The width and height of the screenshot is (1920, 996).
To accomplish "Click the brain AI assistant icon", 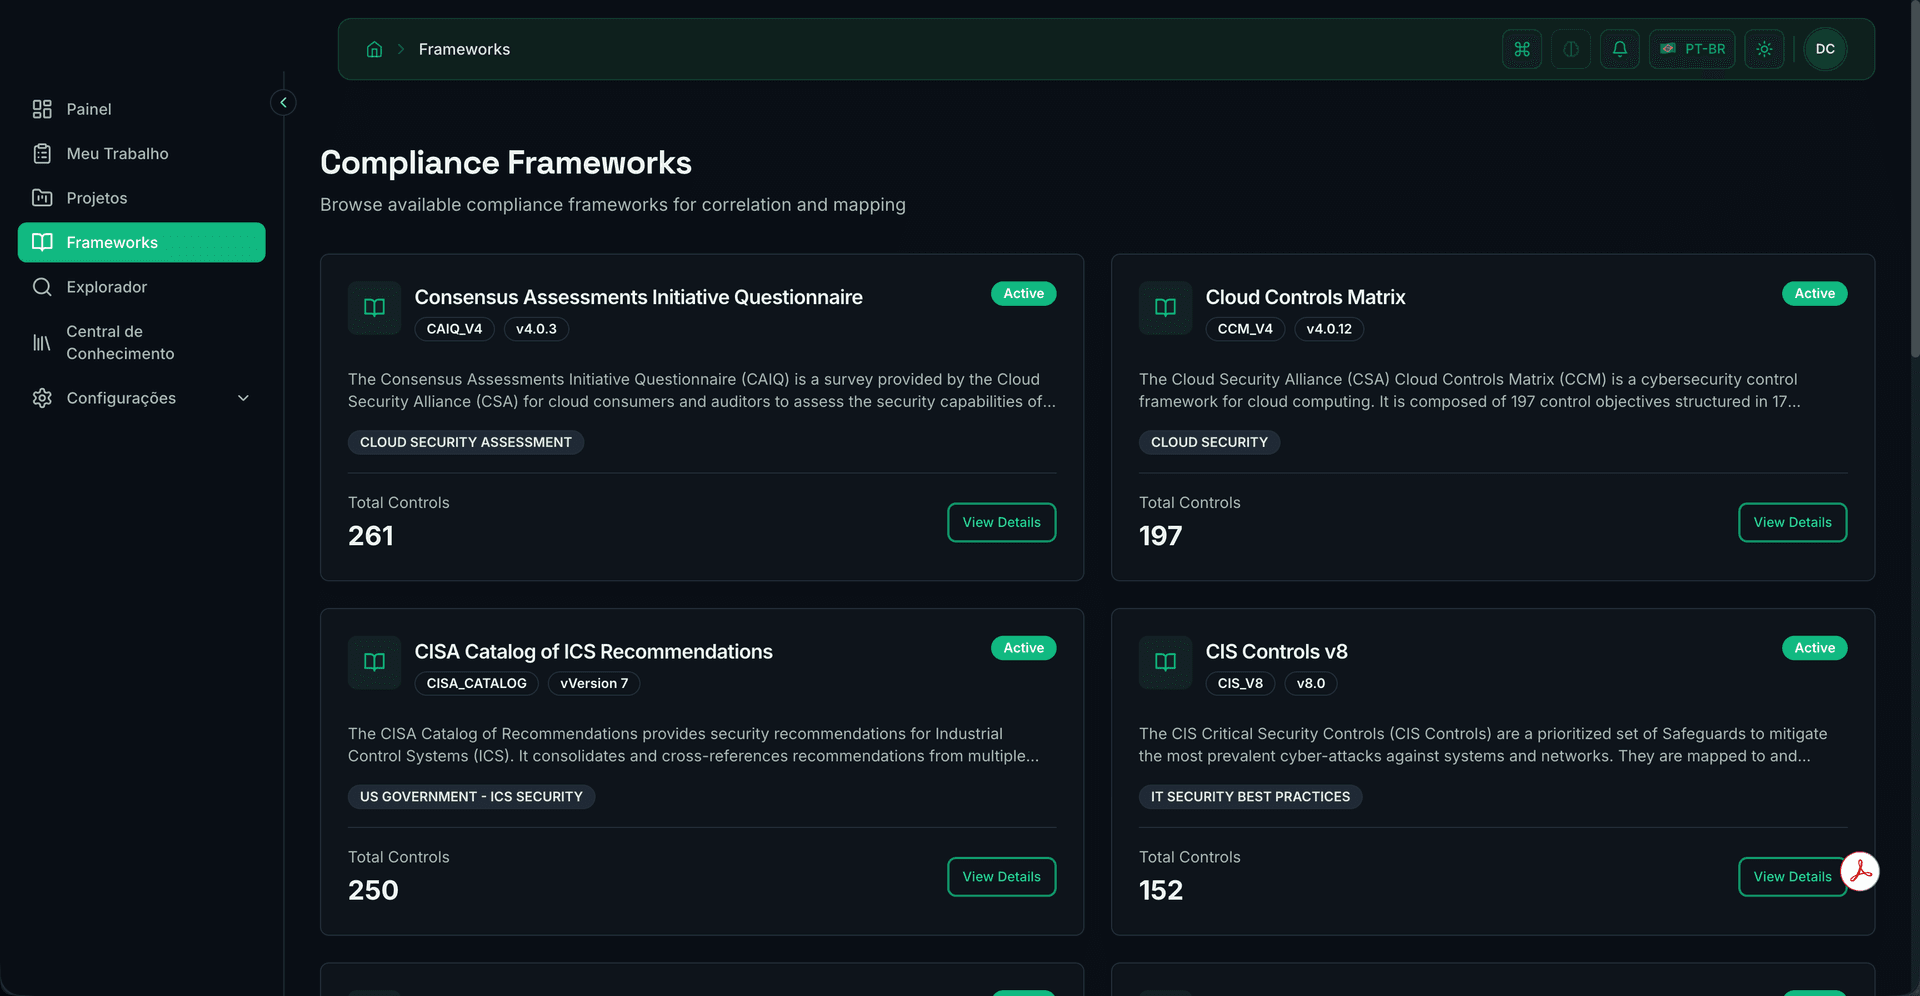I will pyautogui.click(x=1570, y=49).
